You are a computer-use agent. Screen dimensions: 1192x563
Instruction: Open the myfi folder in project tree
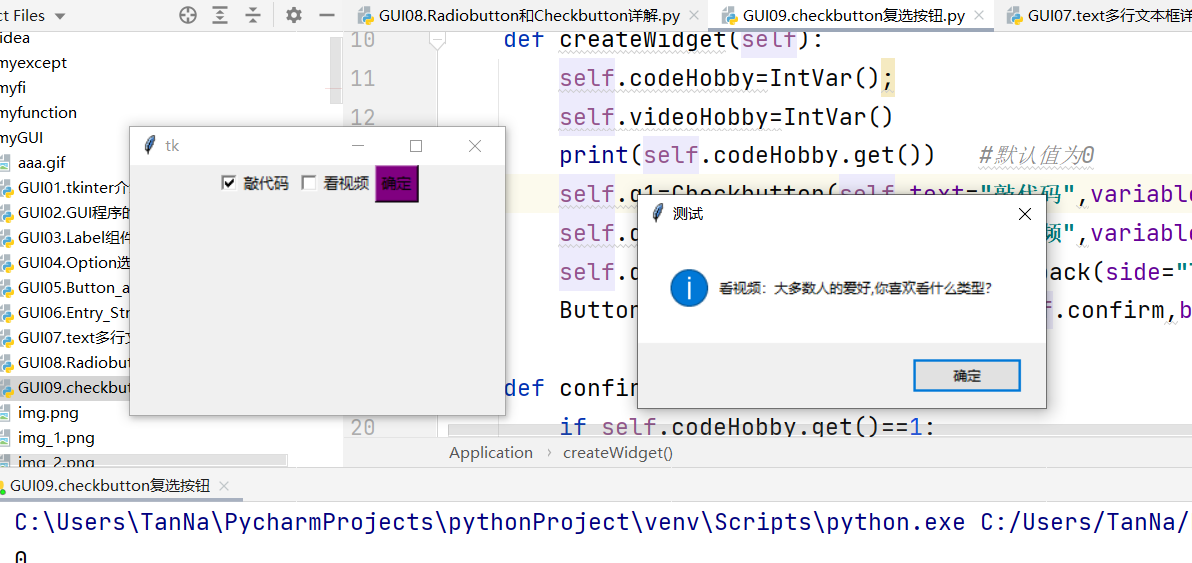pyautogui.click(x=14, y=87)
